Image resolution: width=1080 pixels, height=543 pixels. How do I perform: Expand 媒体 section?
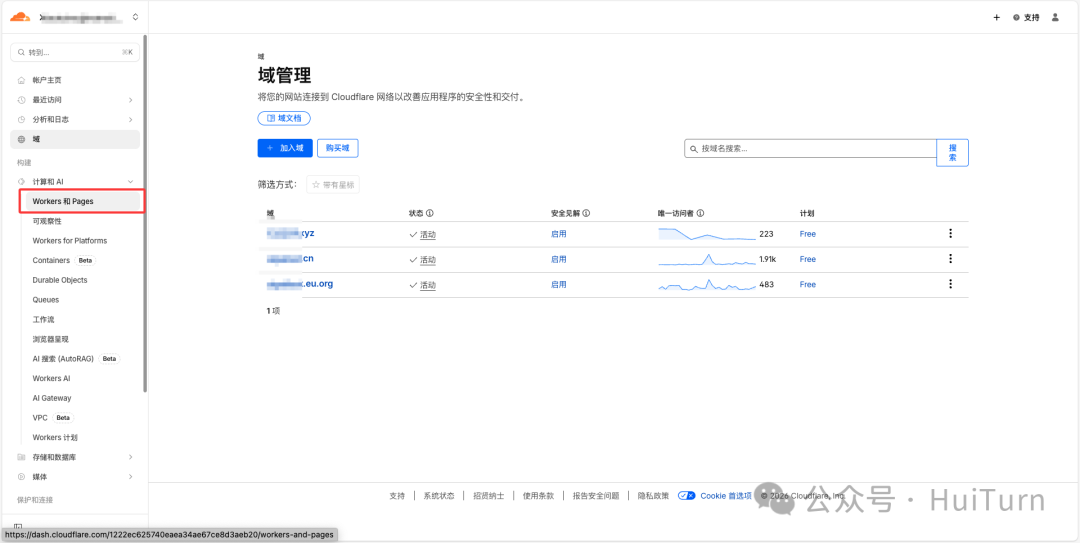75,477
